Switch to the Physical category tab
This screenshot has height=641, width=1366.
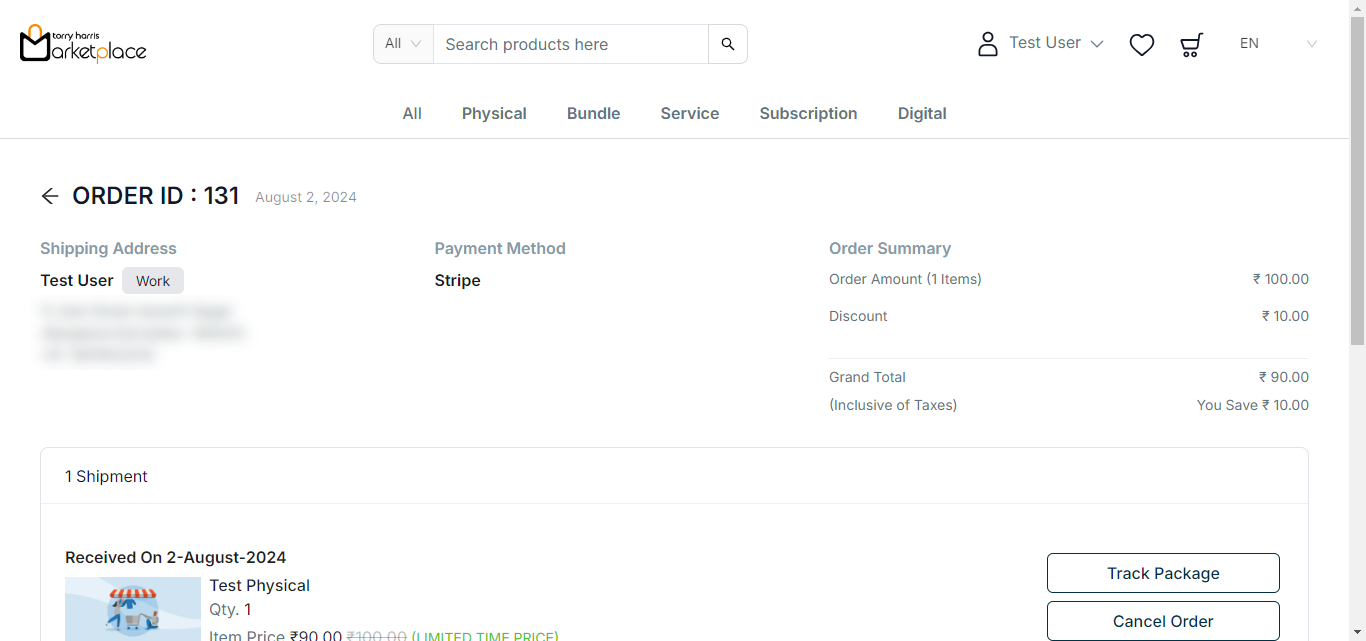pos(494,114)
